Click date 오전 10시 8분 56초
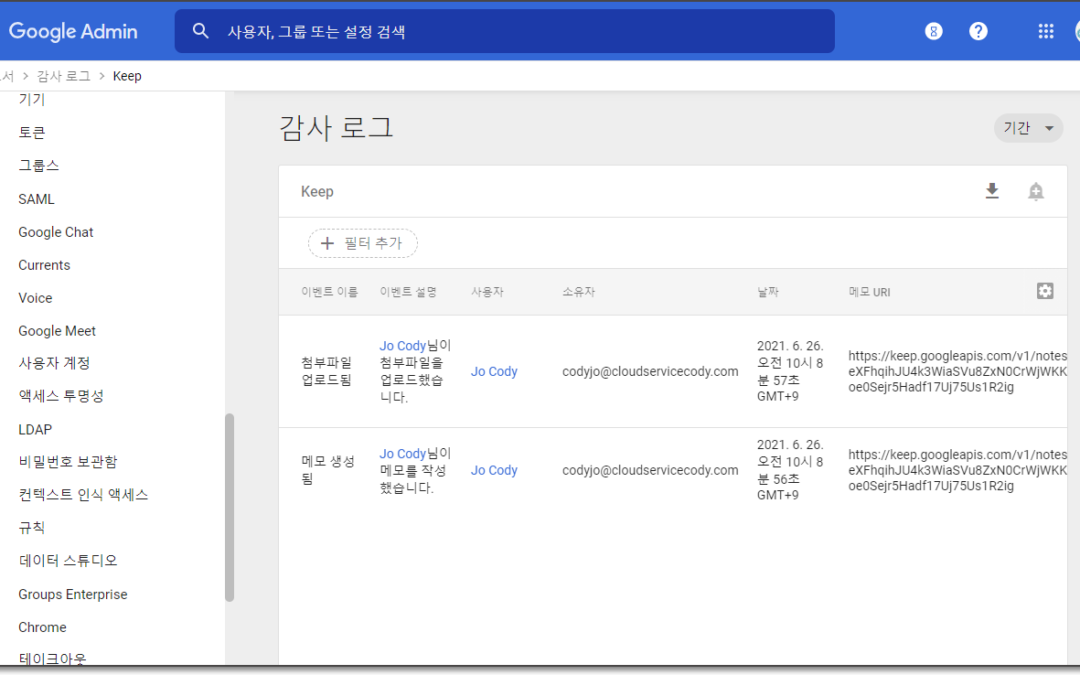 (790, 470)
